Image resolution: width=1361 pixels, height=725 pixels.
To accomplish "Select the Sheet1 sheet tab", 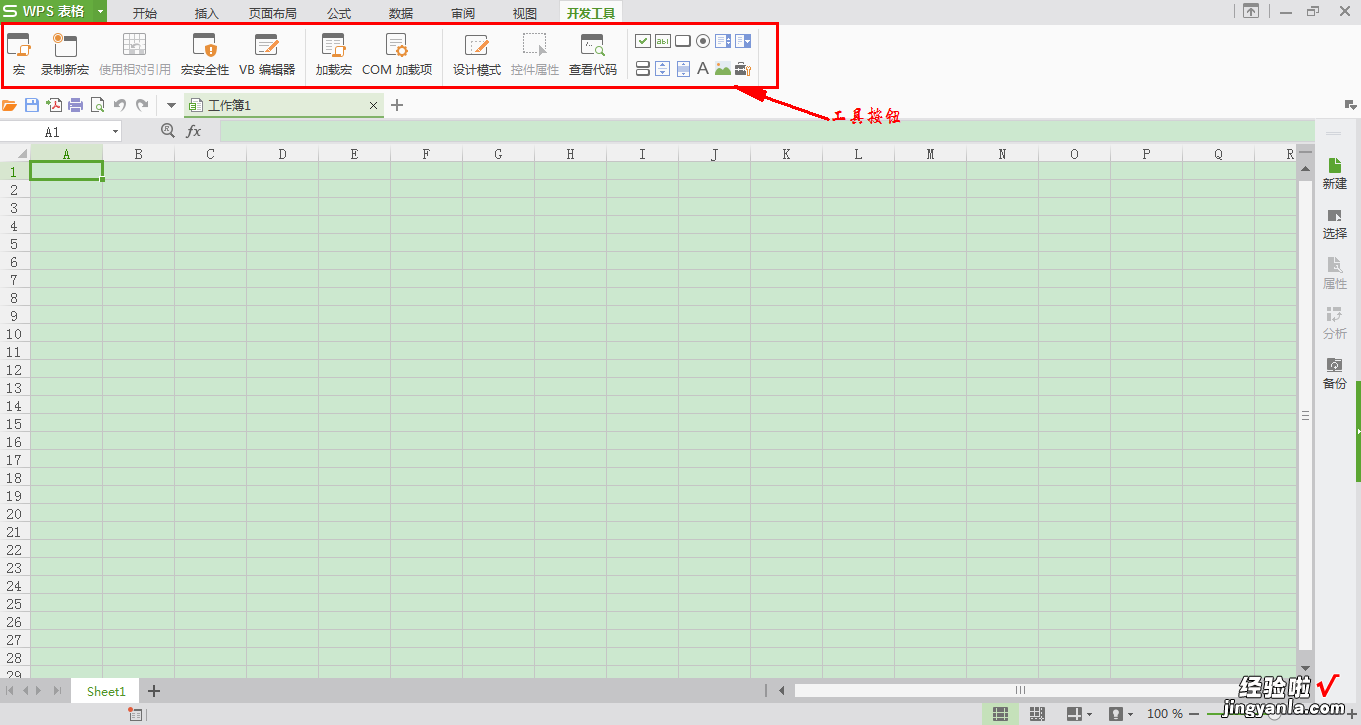I will [106, 691].
